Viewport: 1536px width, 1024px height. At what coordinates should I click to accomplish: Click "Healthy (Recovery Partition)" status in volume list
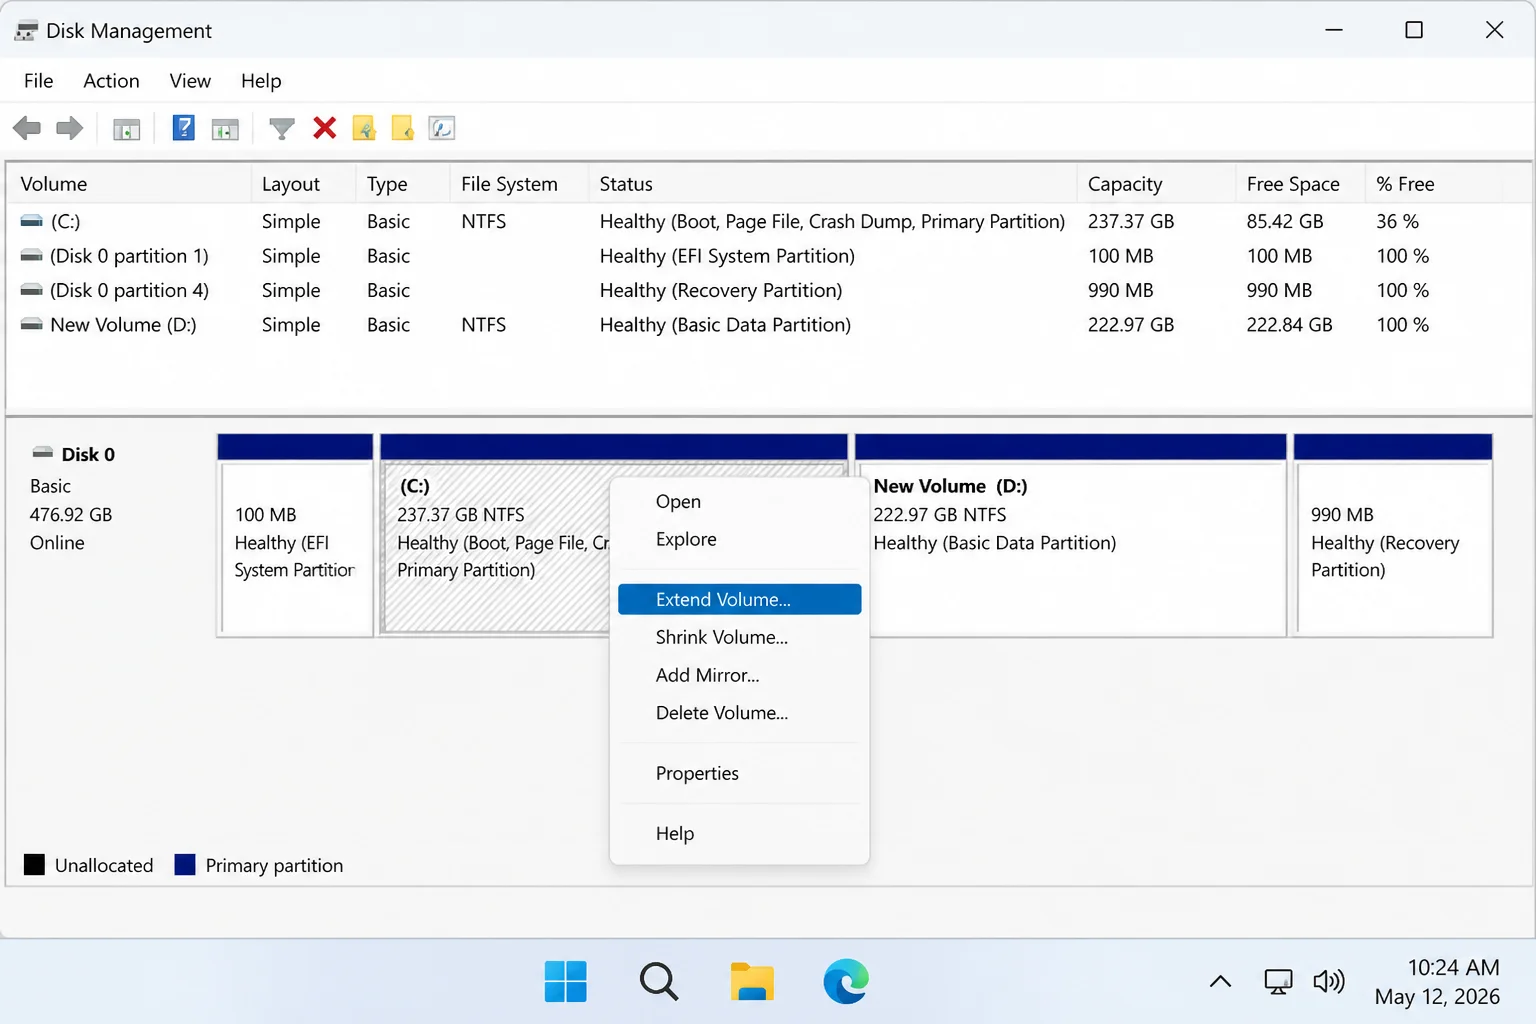tap(721, 291)
